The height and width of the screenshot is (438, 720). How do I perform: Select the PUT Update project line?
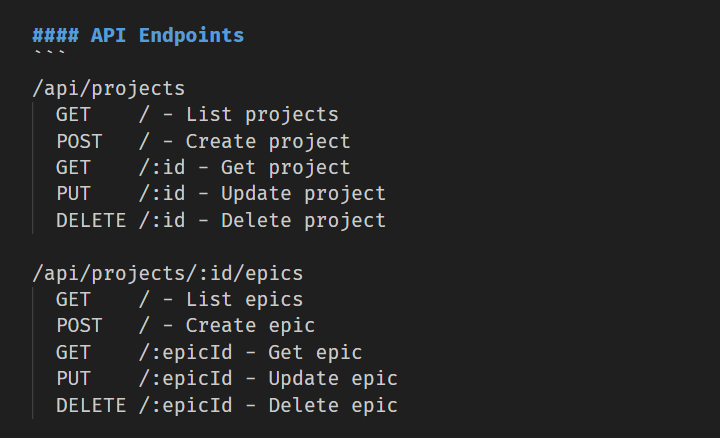(x=221, y=194)
